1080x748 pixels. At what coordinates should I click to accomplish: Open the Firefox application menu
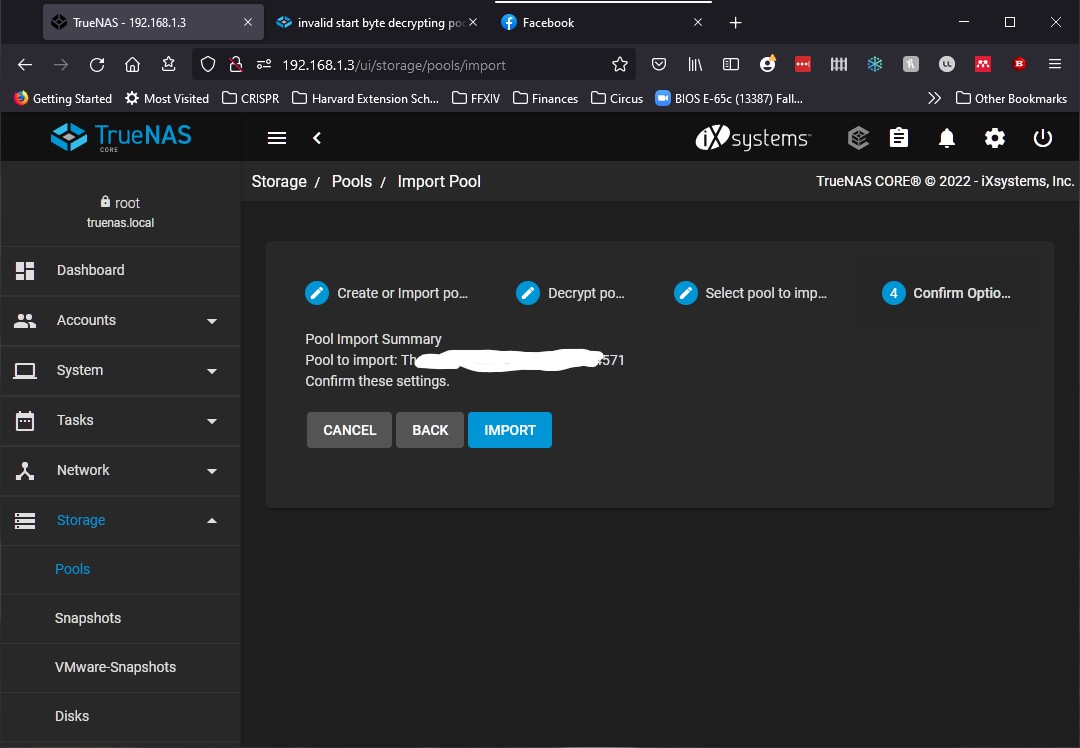click(1055, 64)
